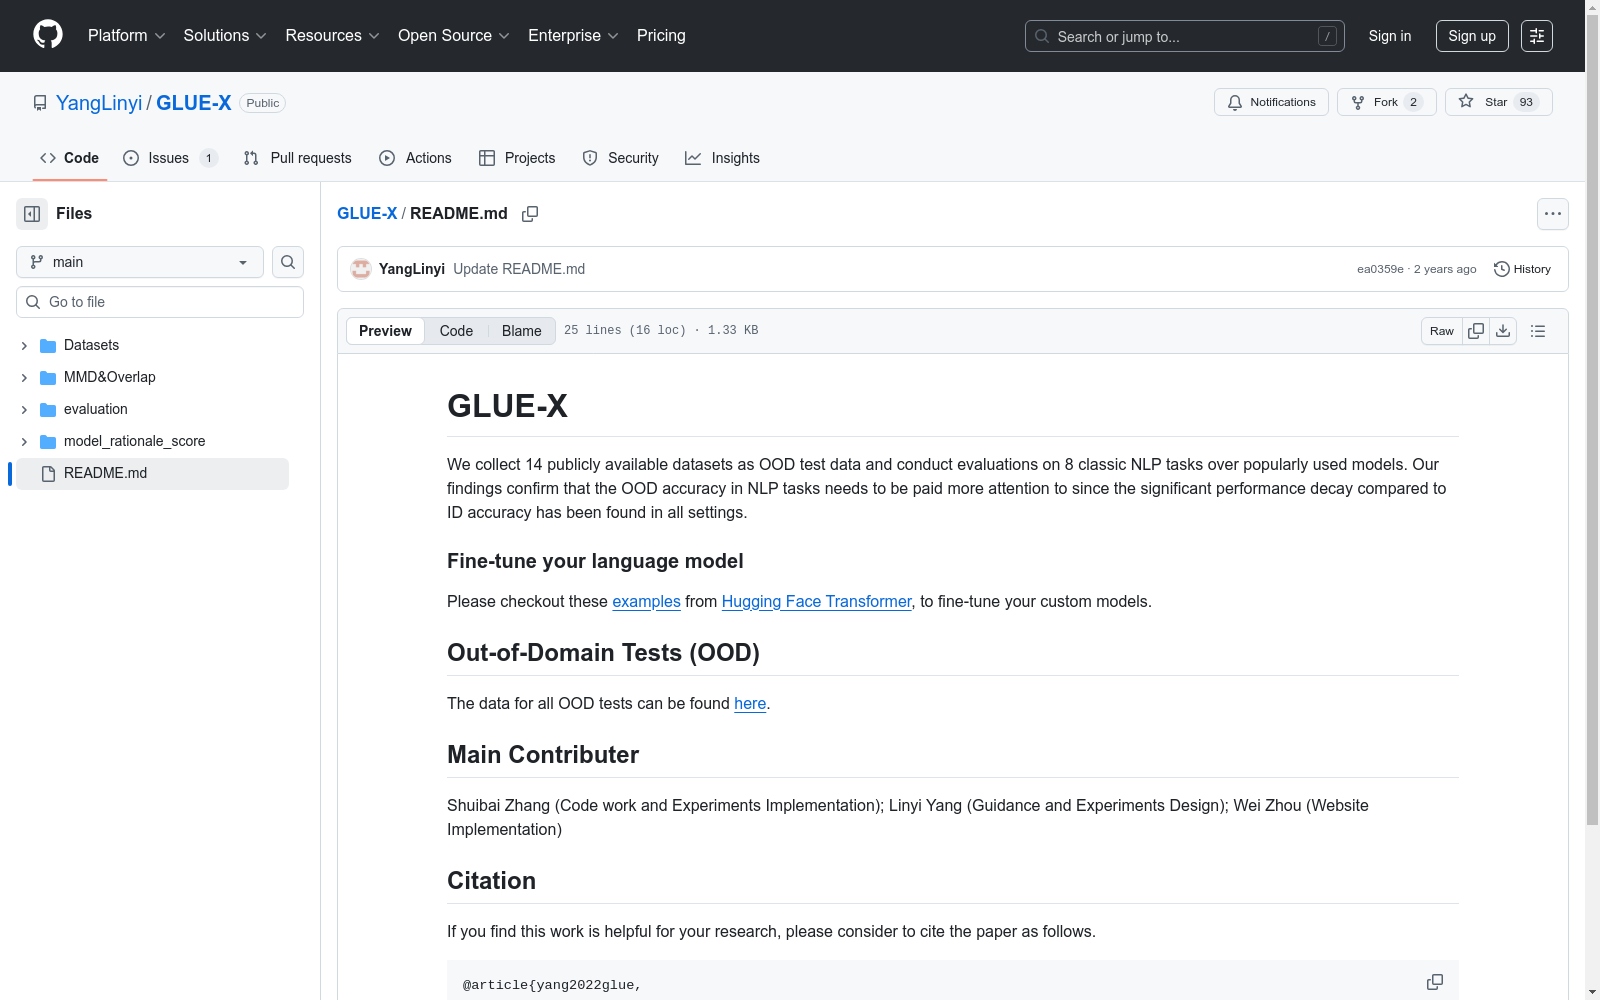Expand the model_rationale_score folder chevron
Image resolution: width=1600 pixels, height=1000 pixels.
click(x=24, y=442)
